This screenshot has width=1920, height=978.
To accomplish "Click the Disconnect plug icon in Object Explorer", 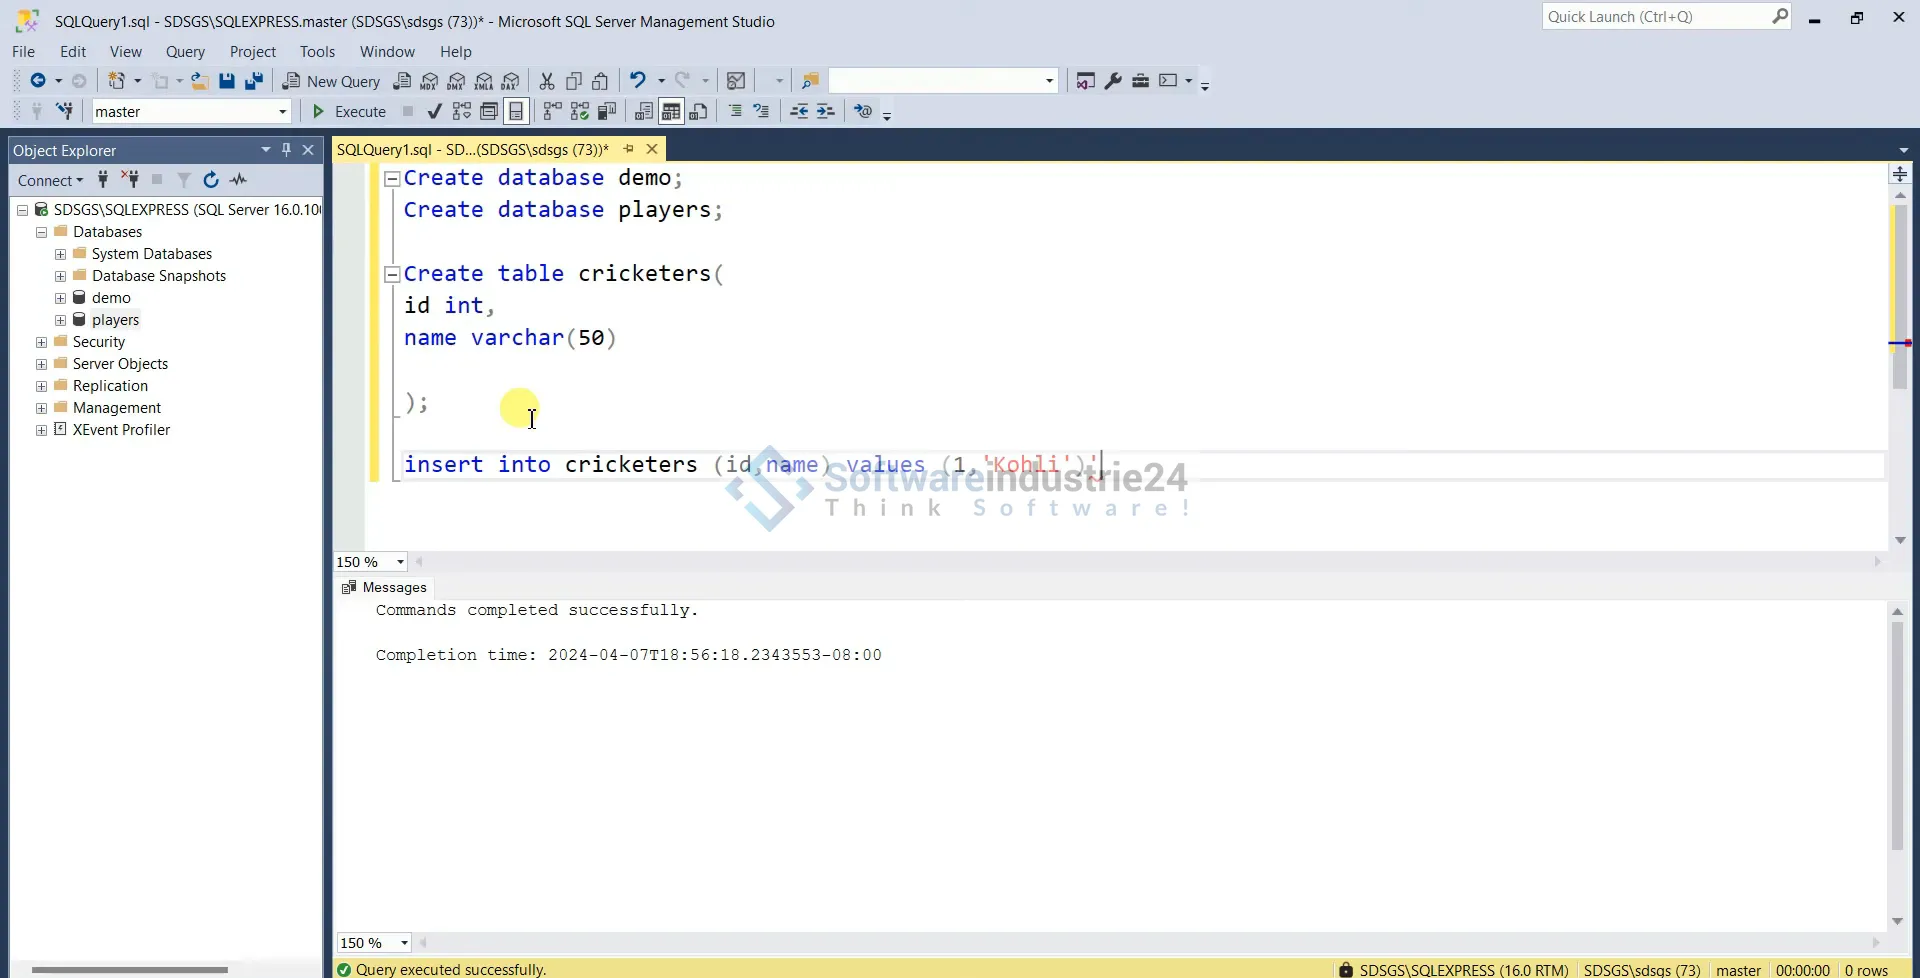I will [130, 180].
